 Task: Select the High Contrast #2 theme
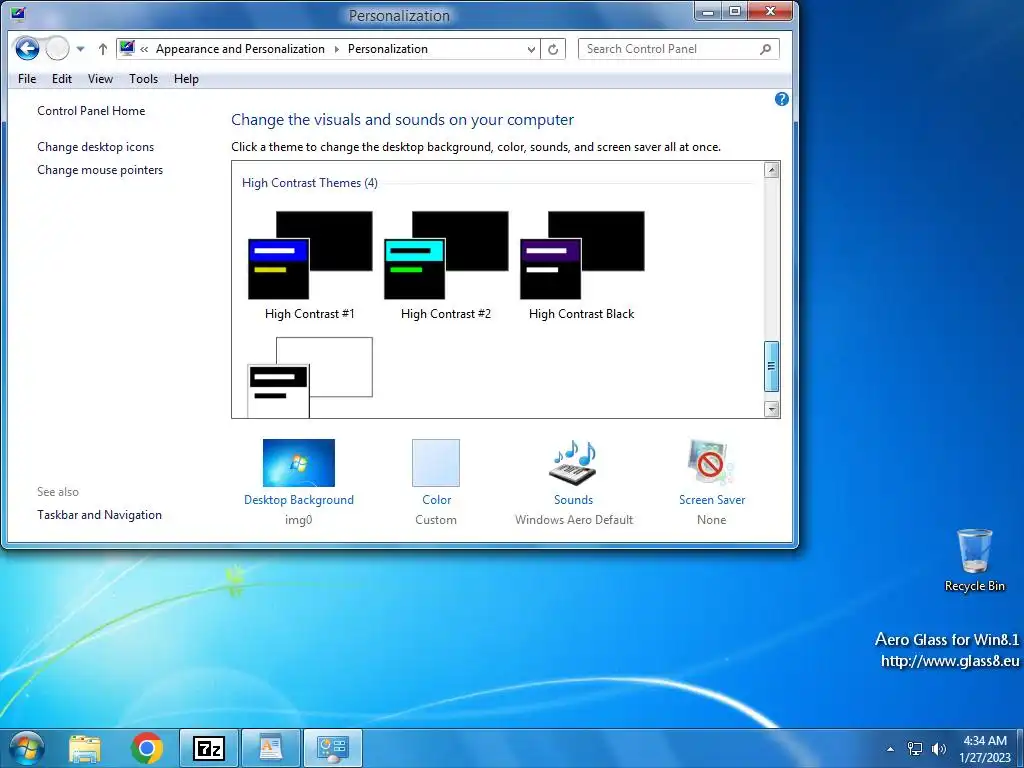click(x=446, y=265)
